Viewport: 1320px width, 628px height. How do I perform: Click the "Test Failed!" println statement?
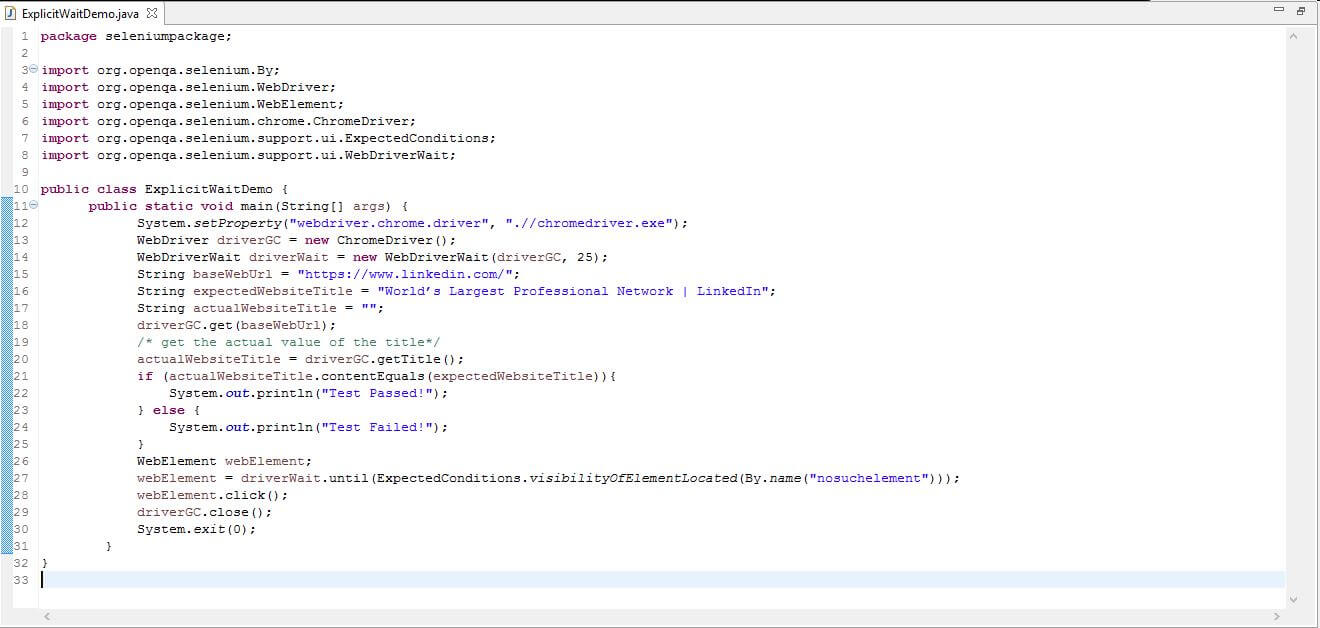[x=309, y=427]
